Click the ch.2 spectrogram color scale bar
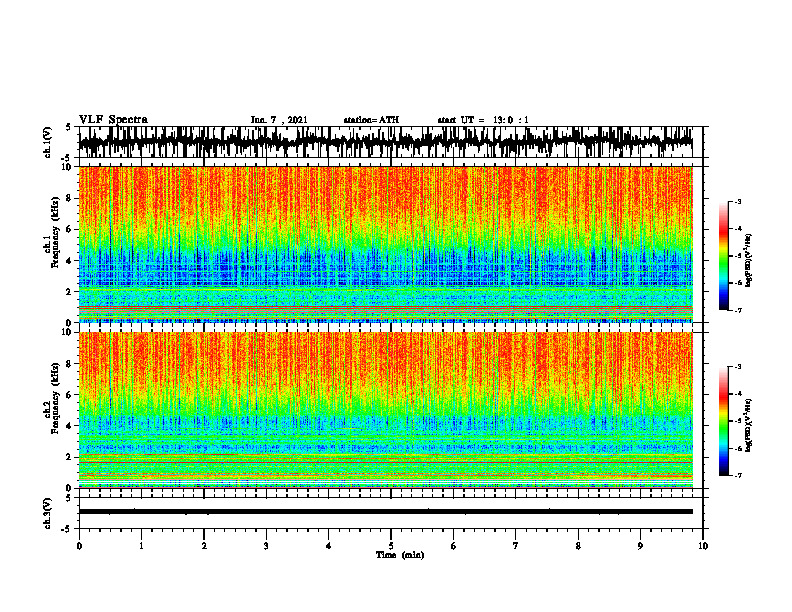Viewport: 792px width, 612px height. point(723,421)
